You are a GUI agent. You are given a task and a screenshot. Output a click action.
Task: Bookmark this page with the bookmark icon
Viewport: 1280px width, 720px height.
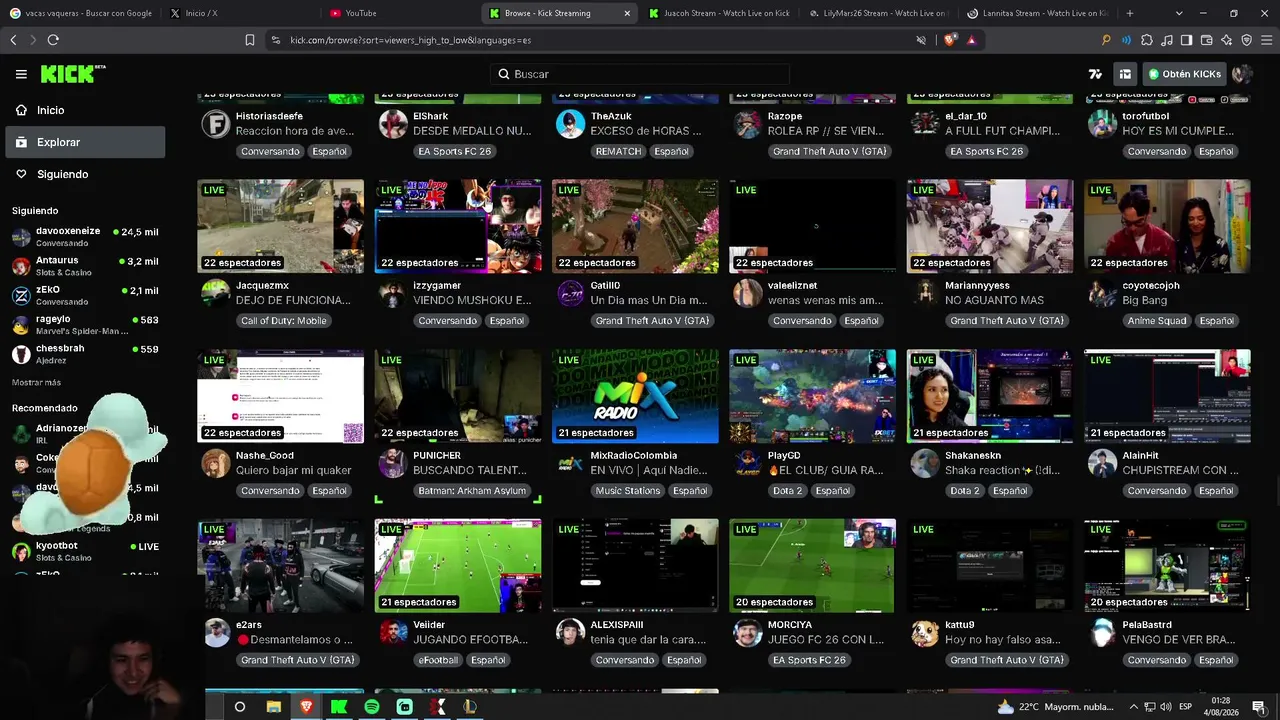pos(250,40)
